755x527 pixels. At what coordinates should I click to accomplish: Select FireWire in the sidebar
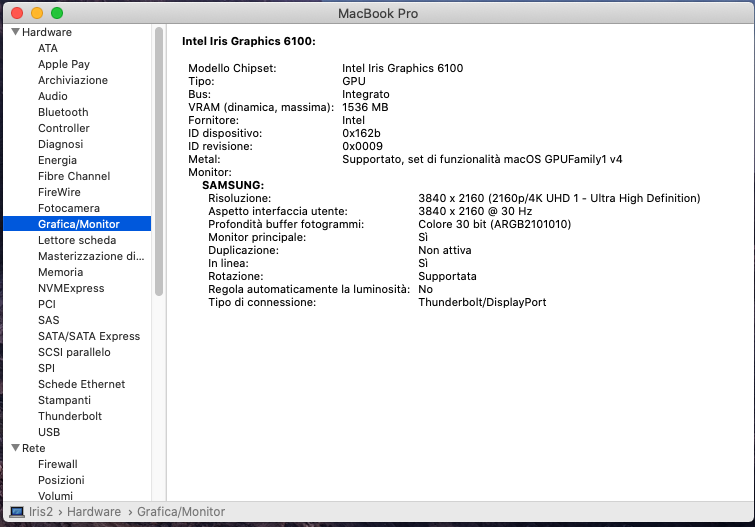(59, 192)
